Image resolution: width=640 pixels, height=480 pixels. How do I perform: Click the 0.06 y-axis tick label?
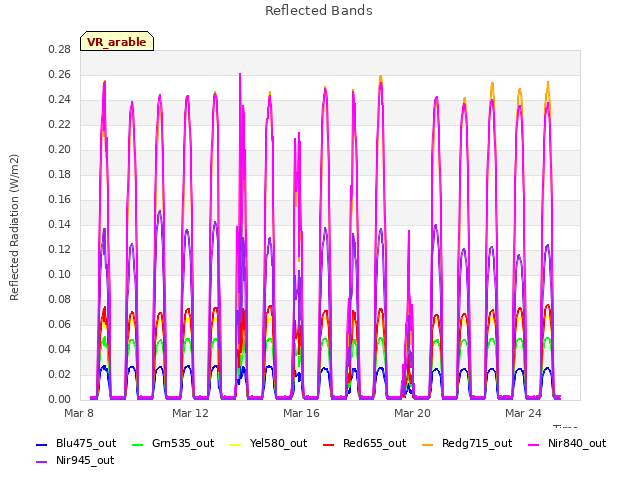(x=60, y=324)
